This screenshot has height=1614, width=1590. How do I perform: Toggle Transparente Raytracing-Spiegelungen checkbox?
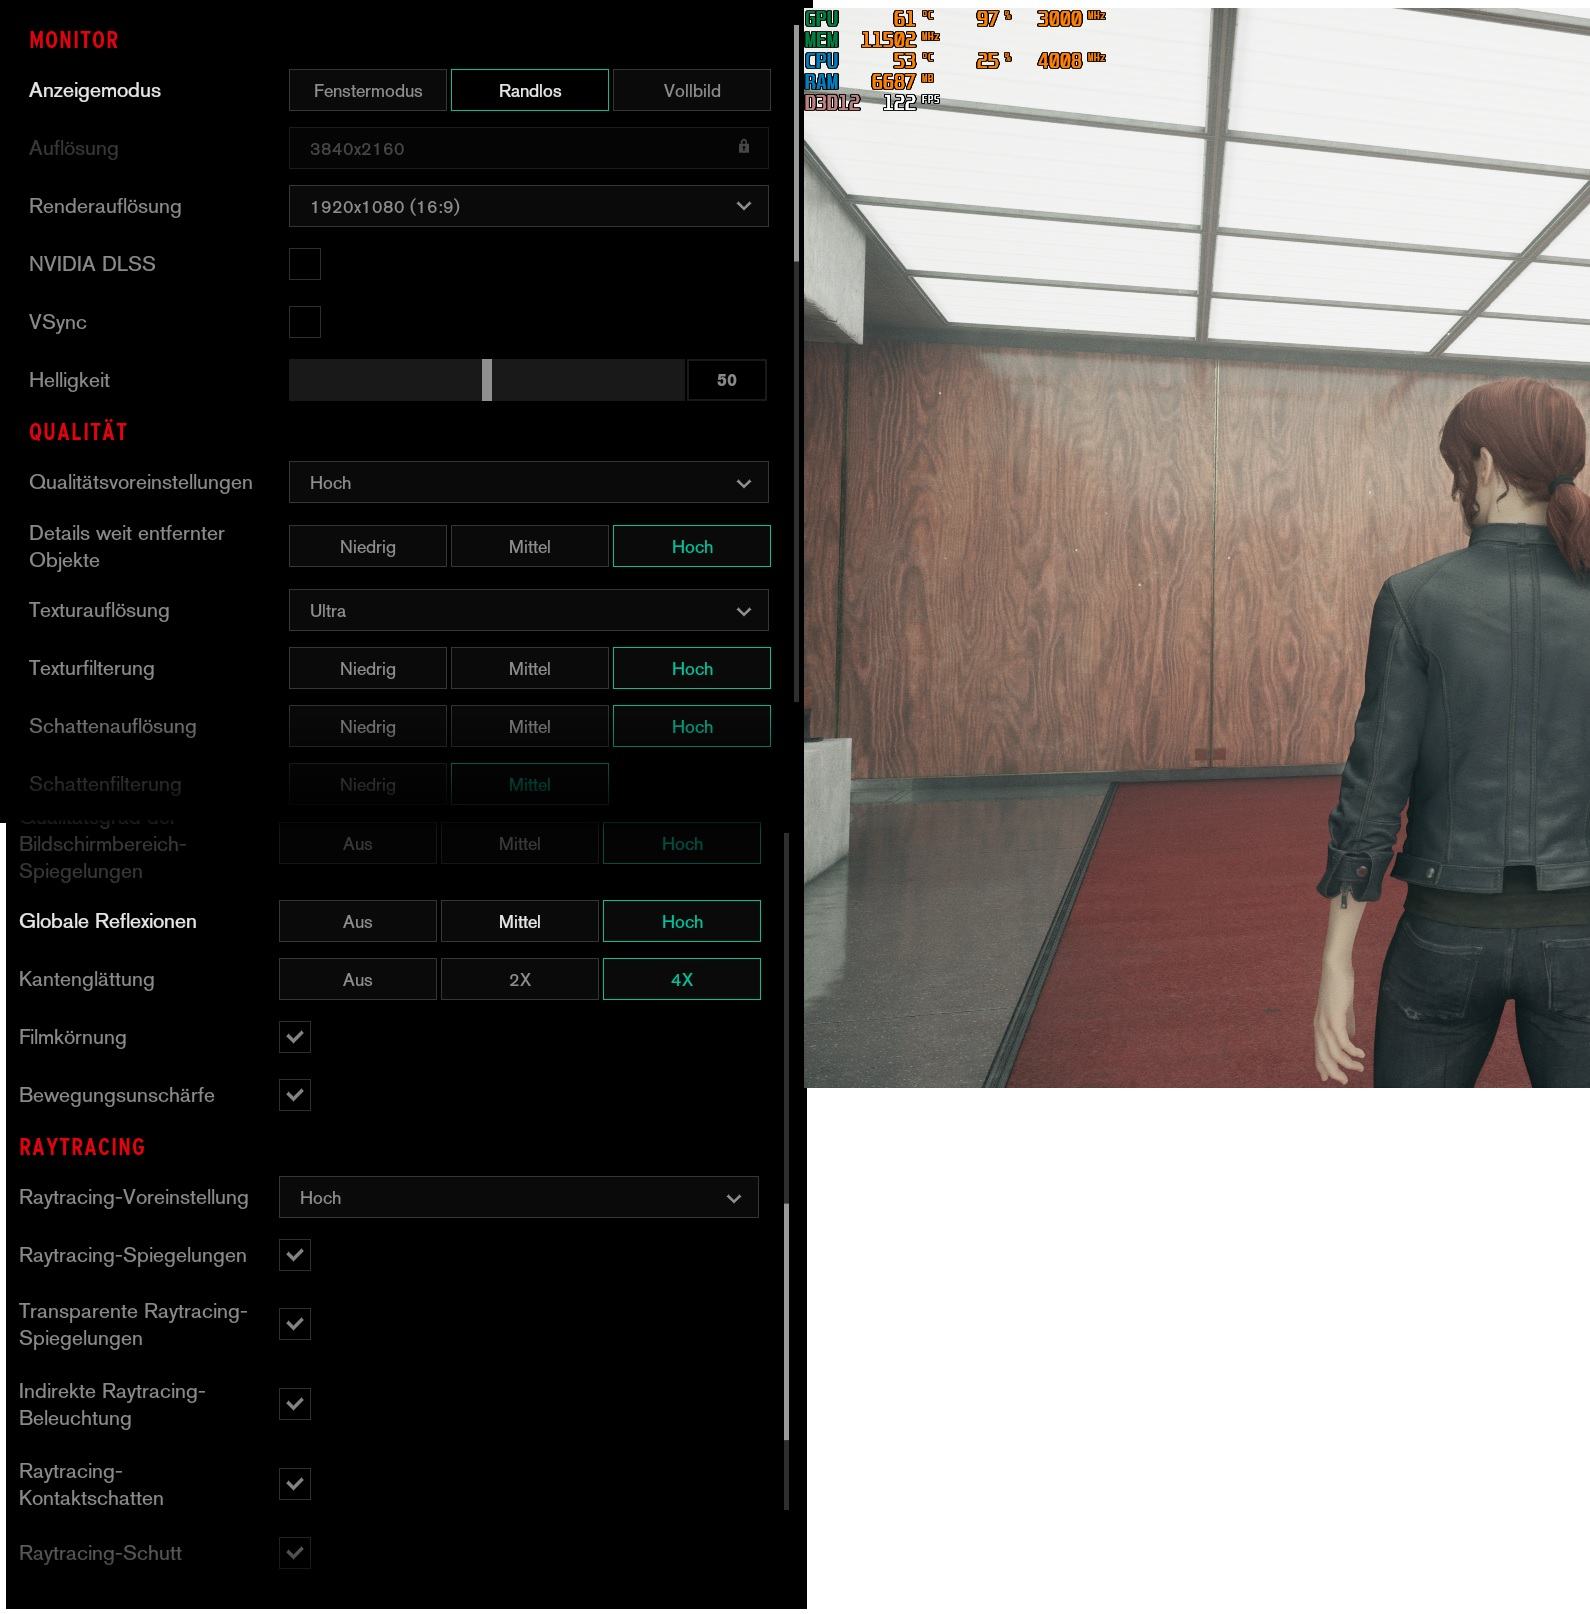point(295,1324)
